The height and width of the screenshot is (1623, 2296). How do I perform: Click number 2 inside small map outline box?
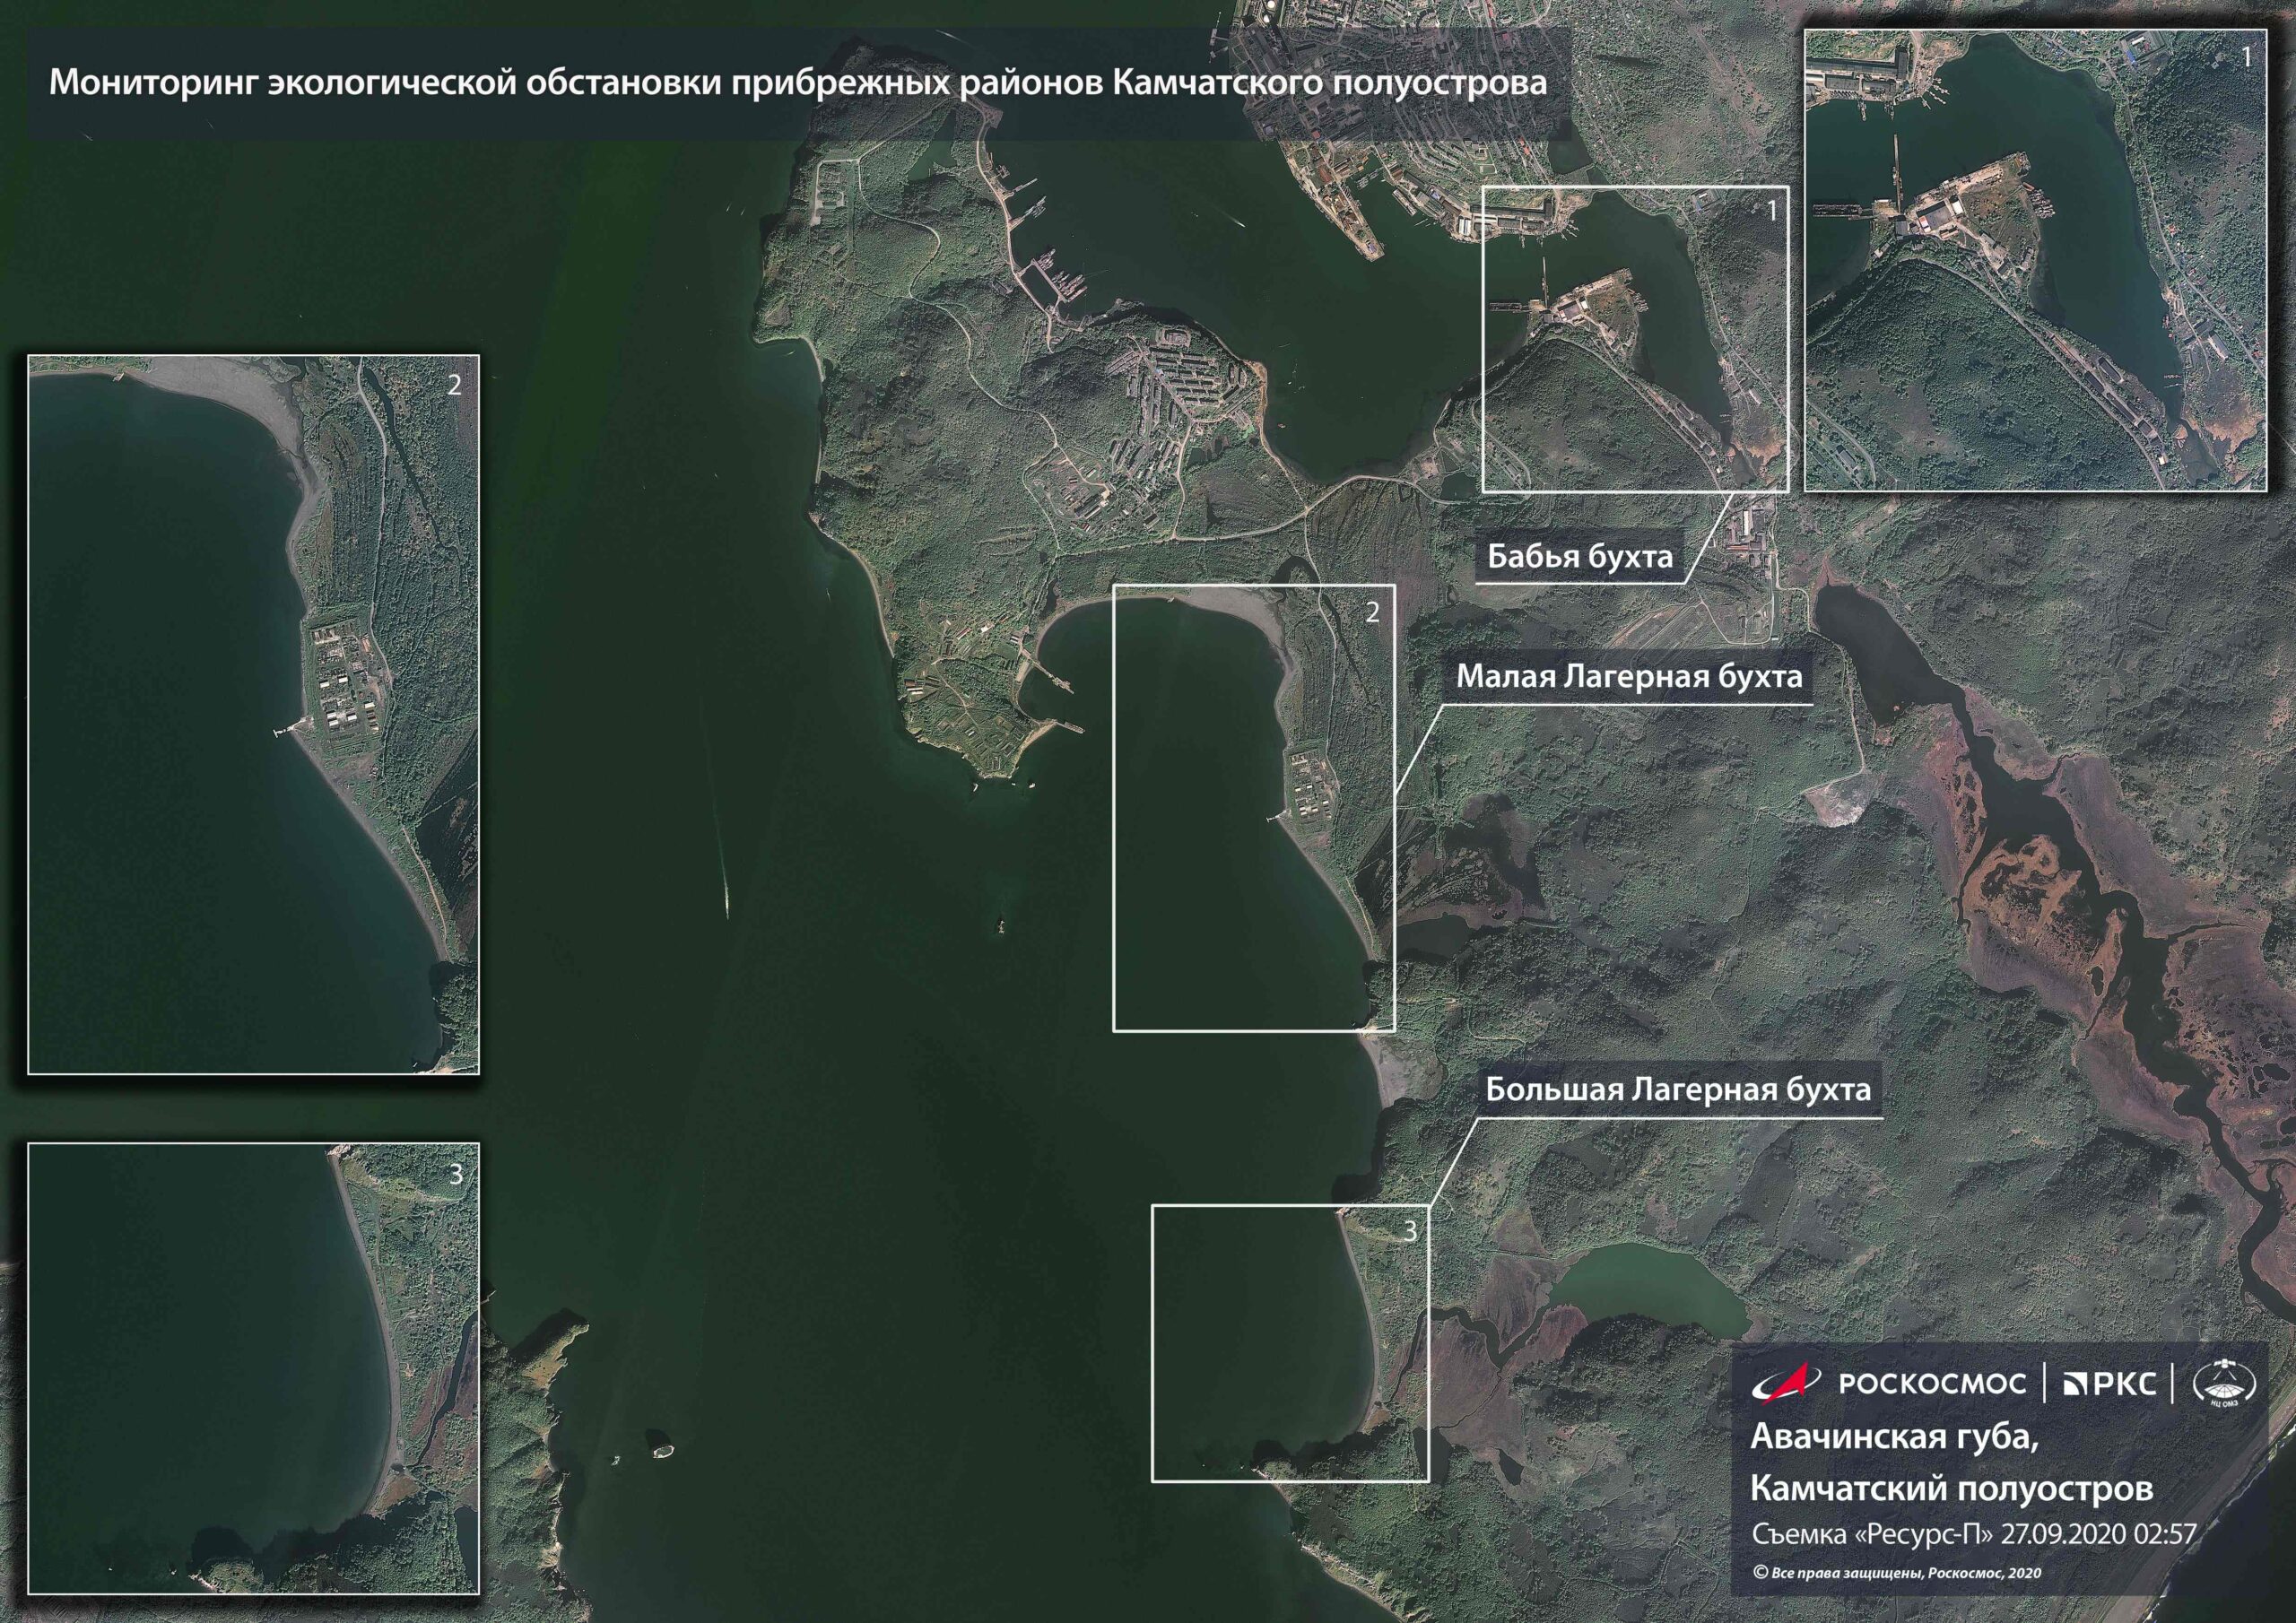1372,612
